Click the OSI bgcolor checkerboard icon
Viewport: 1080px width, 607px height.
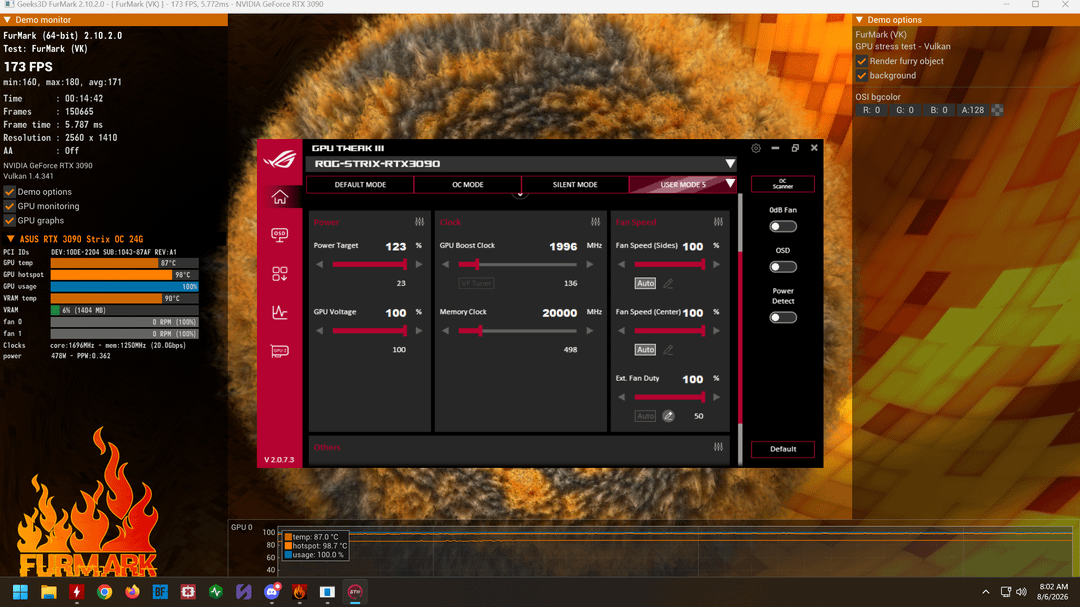coord(997,110)
